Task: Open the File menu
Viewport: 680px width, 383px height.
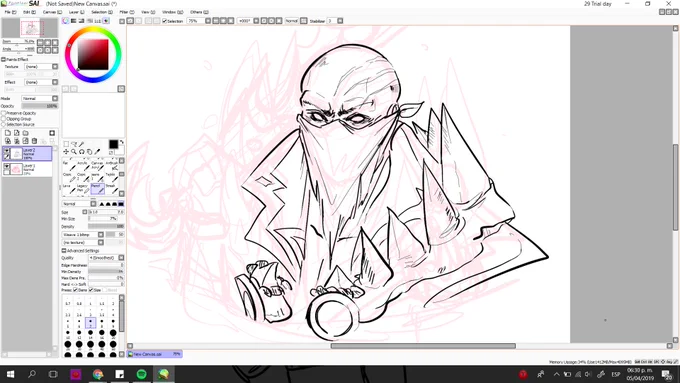Action: pyautogui.click(x=10, y=12)
